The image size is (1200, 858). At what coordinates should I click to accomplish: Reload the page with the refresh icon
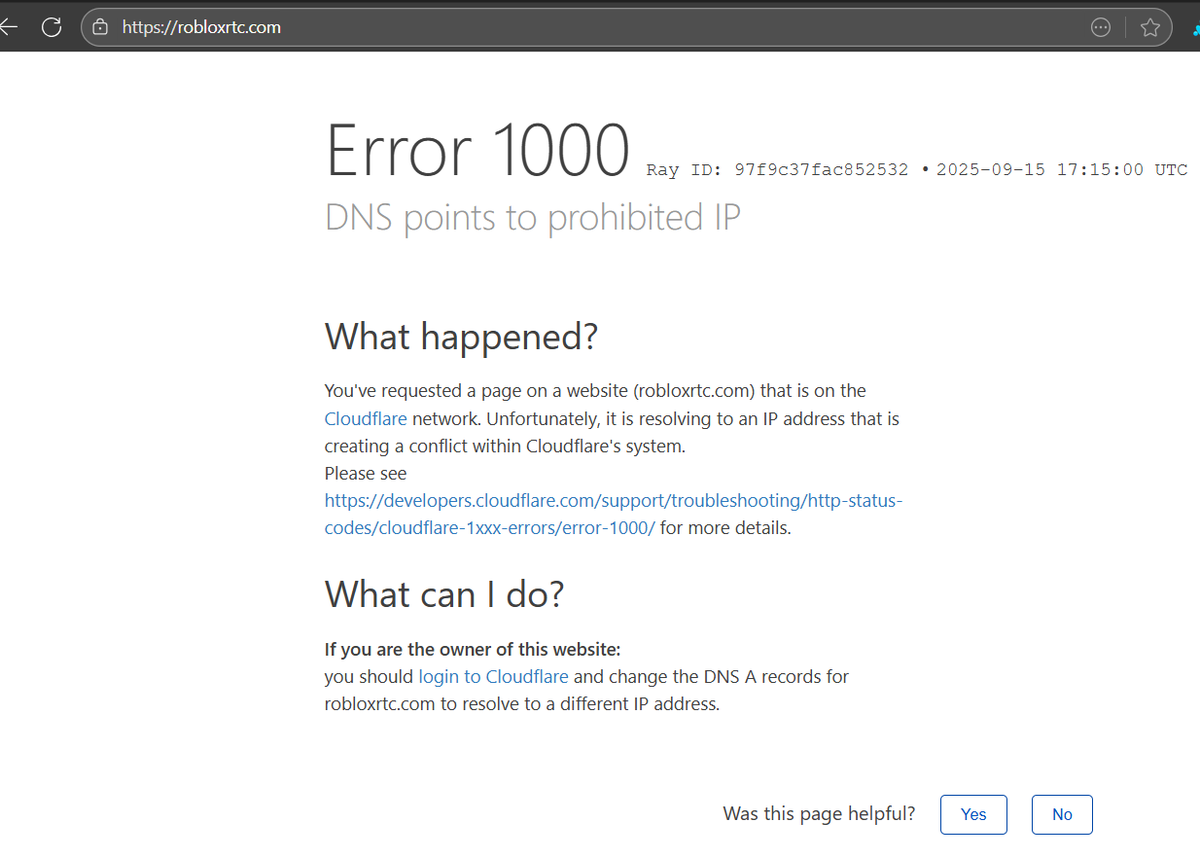click(52, 27)
